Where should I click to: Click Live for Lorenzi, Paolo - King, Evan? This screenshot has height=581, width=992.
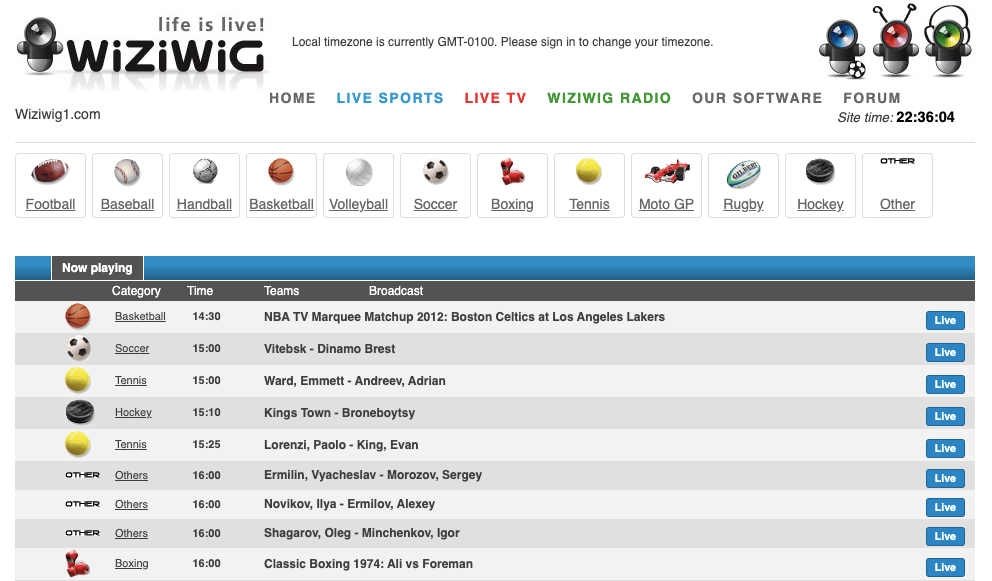(x=945, y=448)
